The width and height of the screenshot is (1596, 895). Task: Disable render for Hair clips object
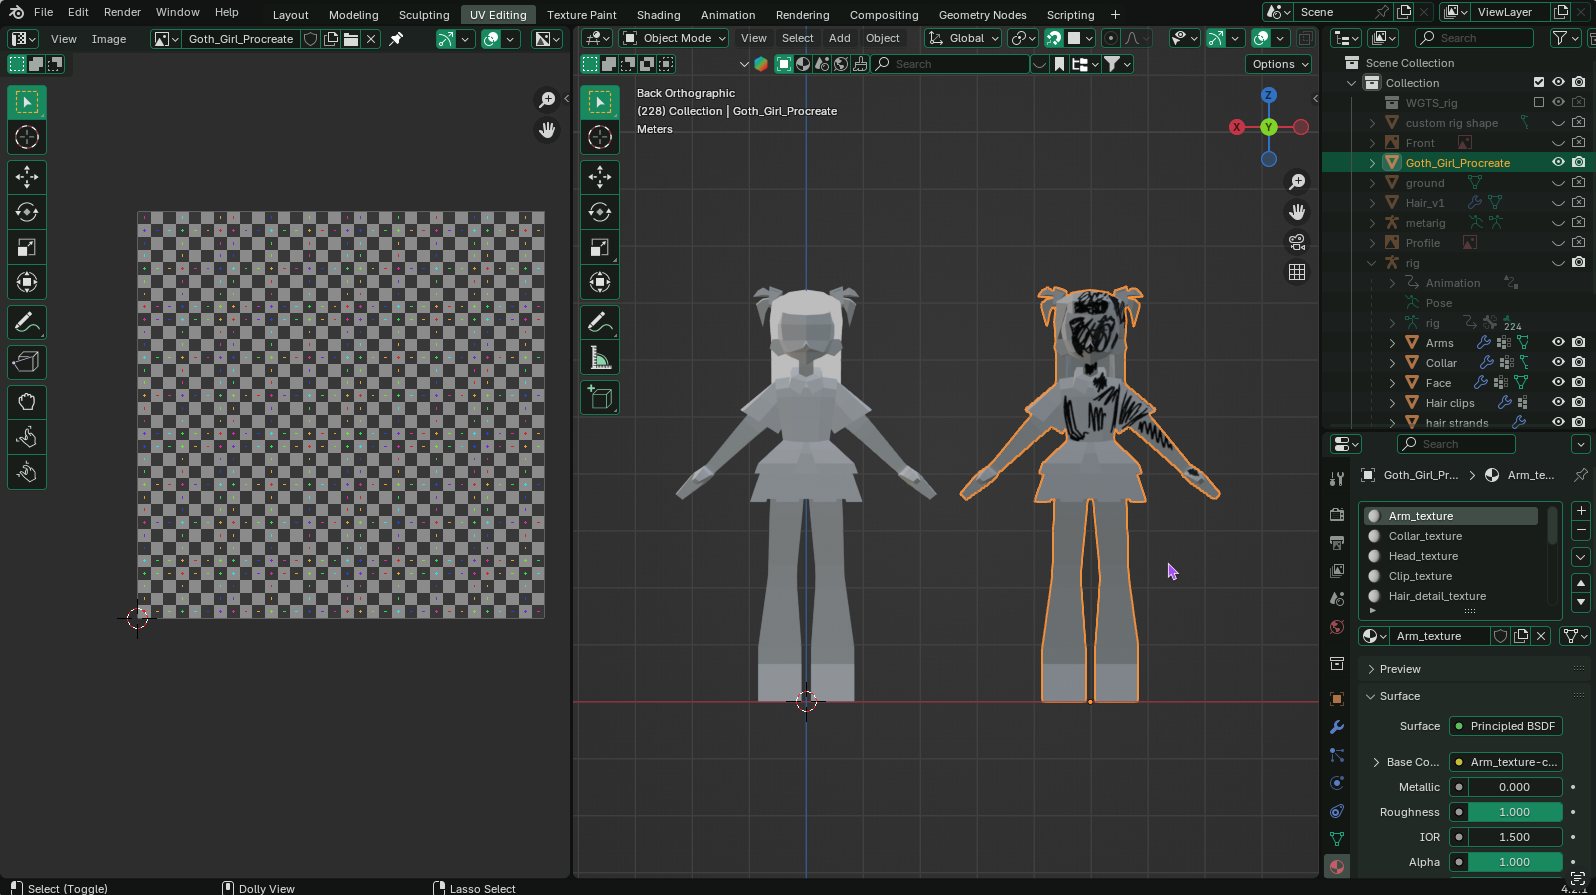click(1578, 402)
